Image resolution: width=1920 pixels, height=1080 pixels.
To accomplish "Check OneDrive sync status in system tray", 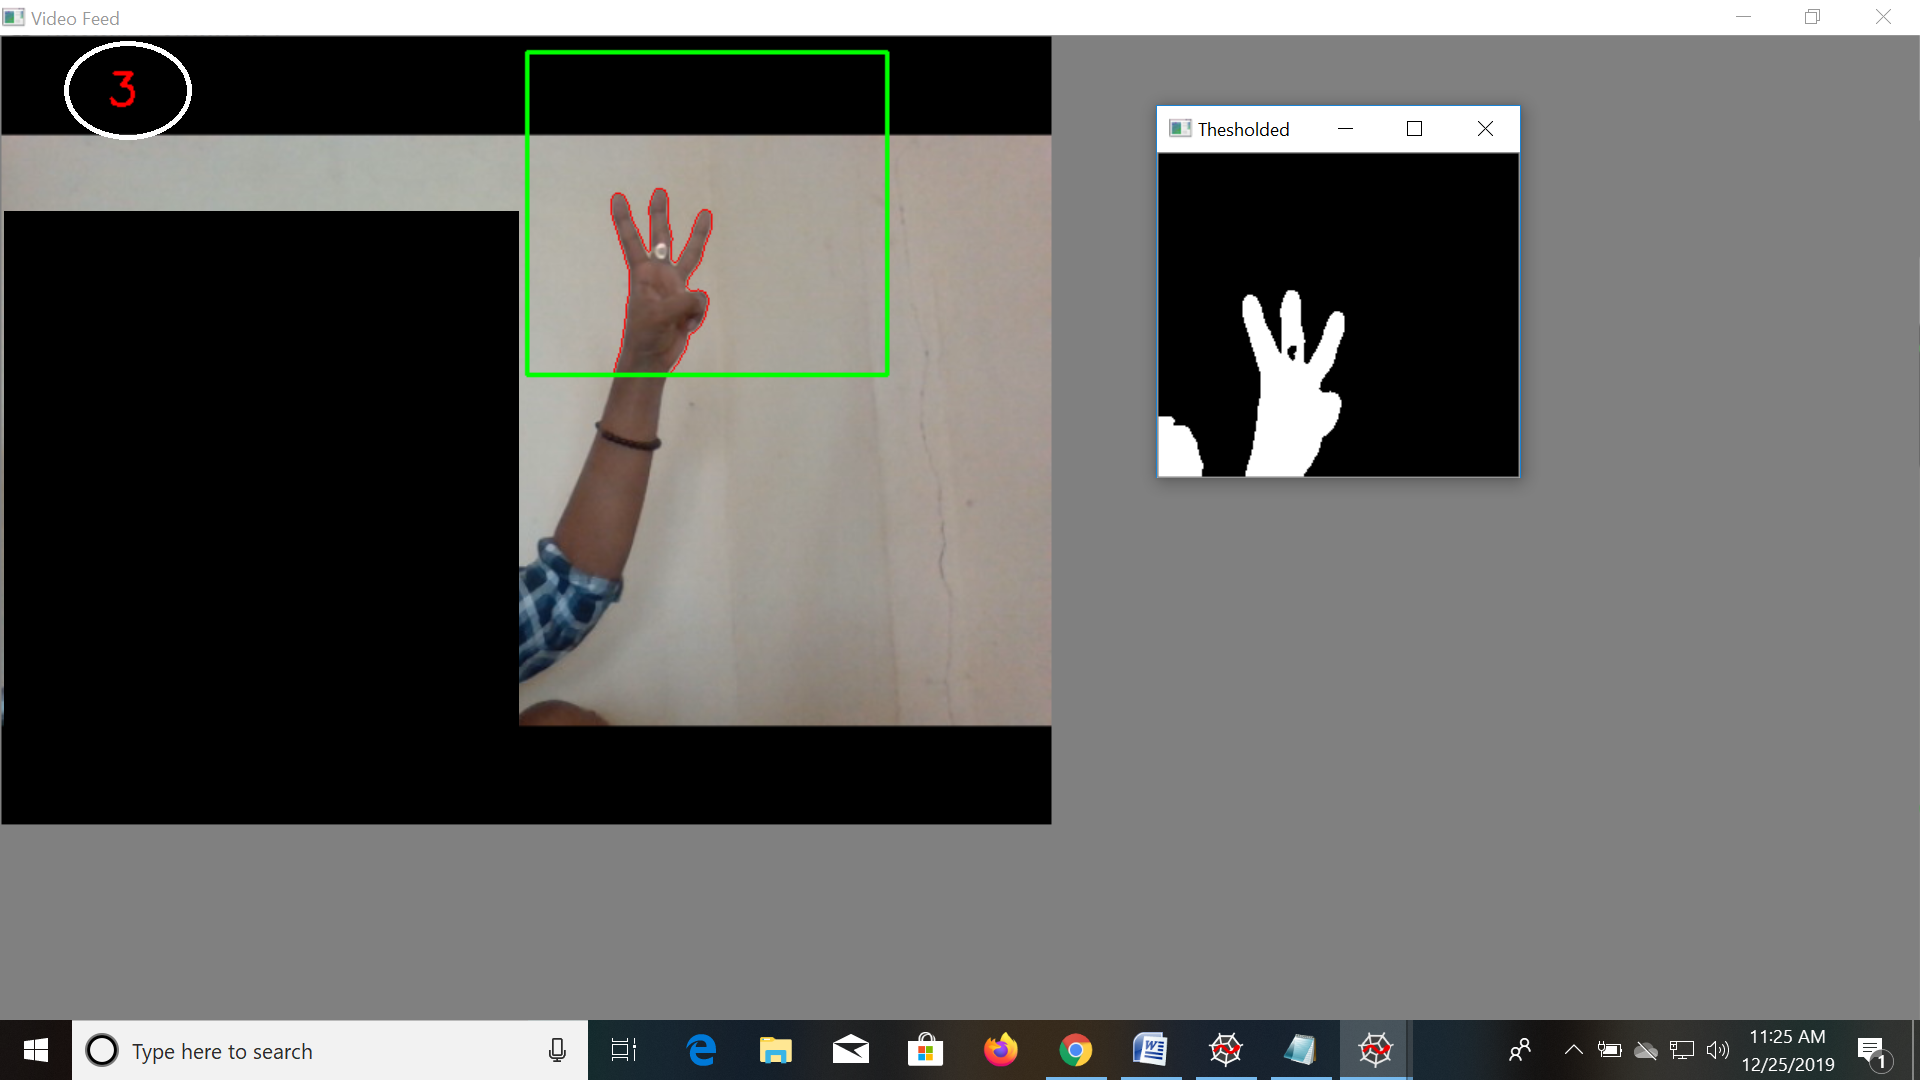I will 1647,1050.
